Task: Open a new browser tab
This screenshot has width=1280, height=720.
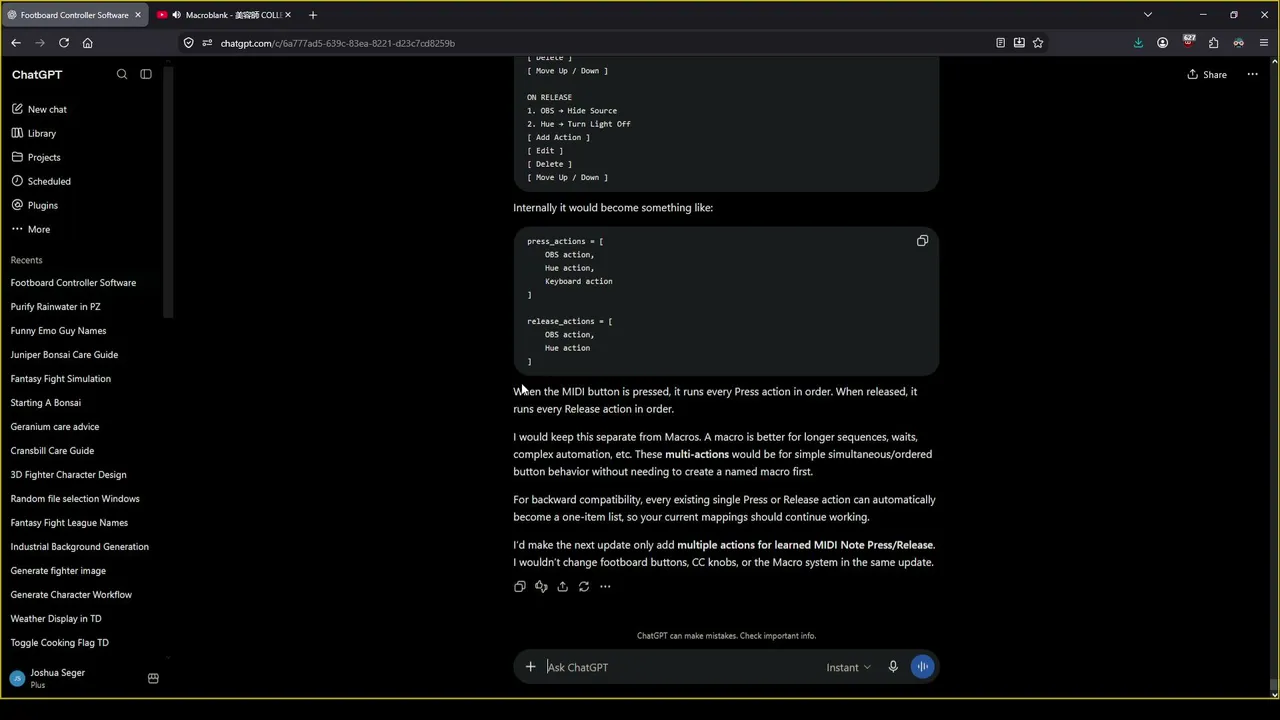Action: click(313, 15)
